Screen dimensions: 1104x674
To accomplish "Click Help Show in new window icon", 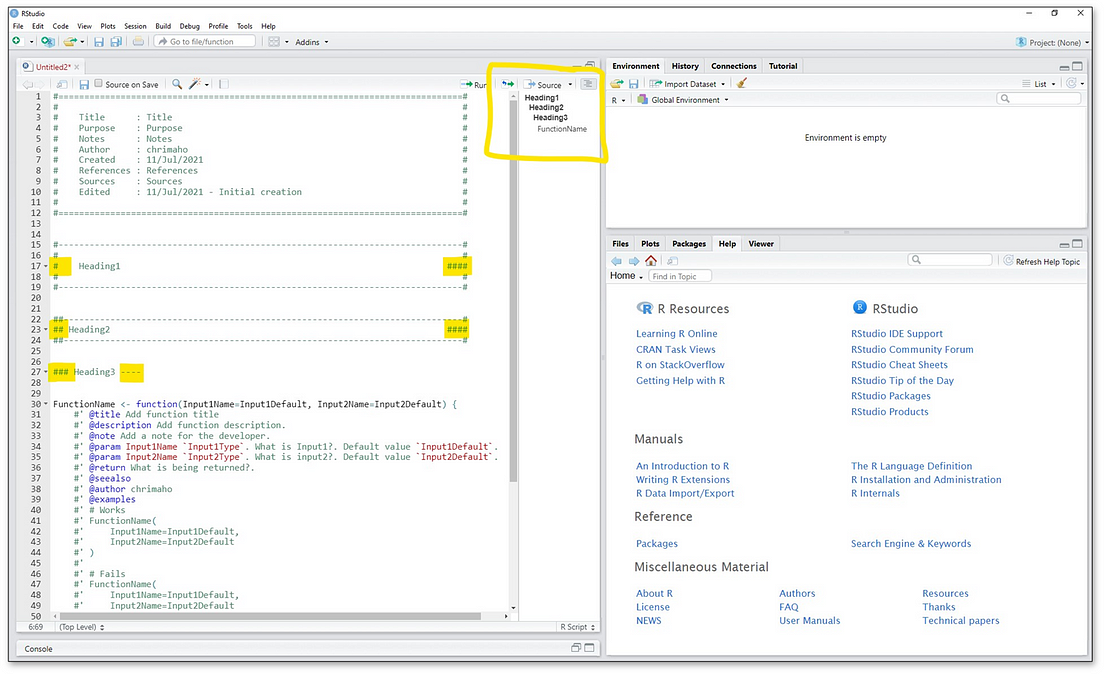I will click(672, 261).
